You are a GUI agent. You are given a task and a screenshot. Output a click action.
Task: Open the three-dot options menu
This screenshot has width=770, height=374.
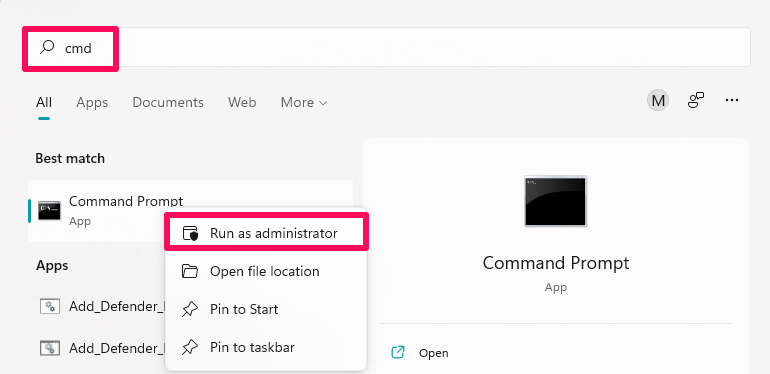(x=732, y=101)
